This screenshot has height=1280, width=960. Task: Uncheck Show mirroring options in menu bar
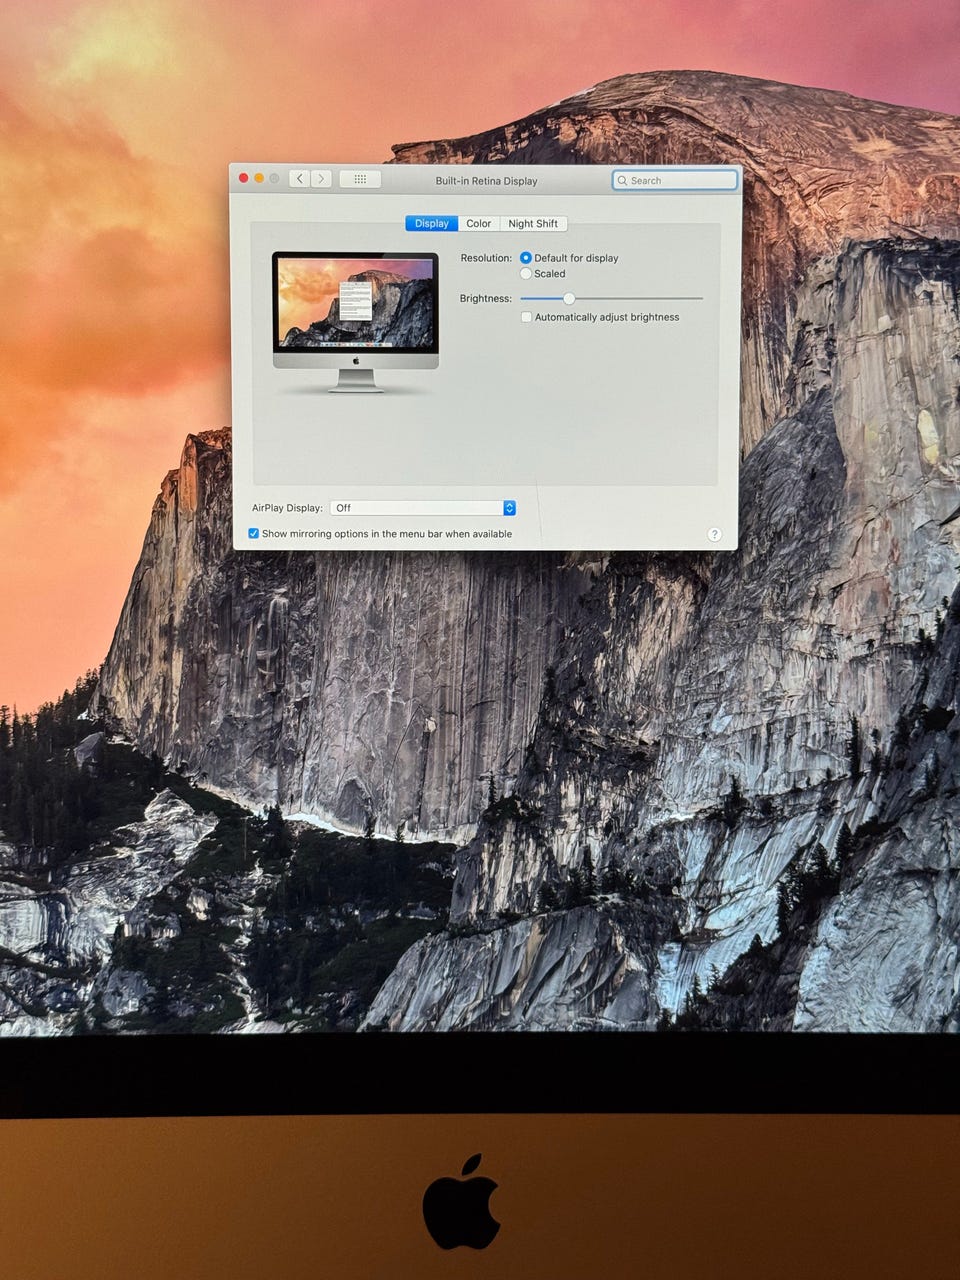tap(254, 534)
